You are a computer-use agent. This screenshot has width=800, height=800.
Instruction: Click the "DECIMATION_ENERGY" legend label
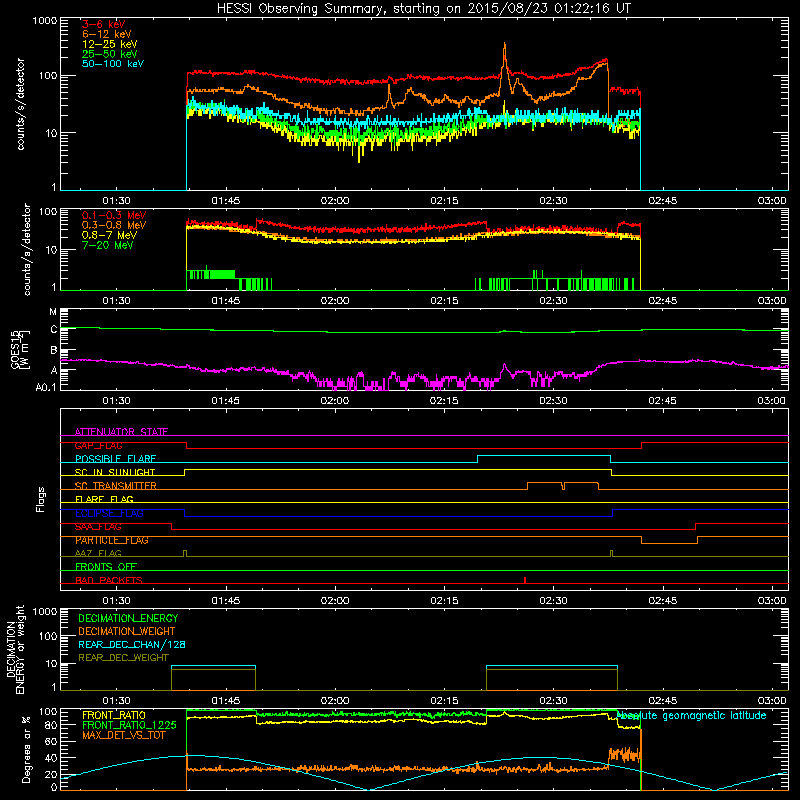point(128,618)
